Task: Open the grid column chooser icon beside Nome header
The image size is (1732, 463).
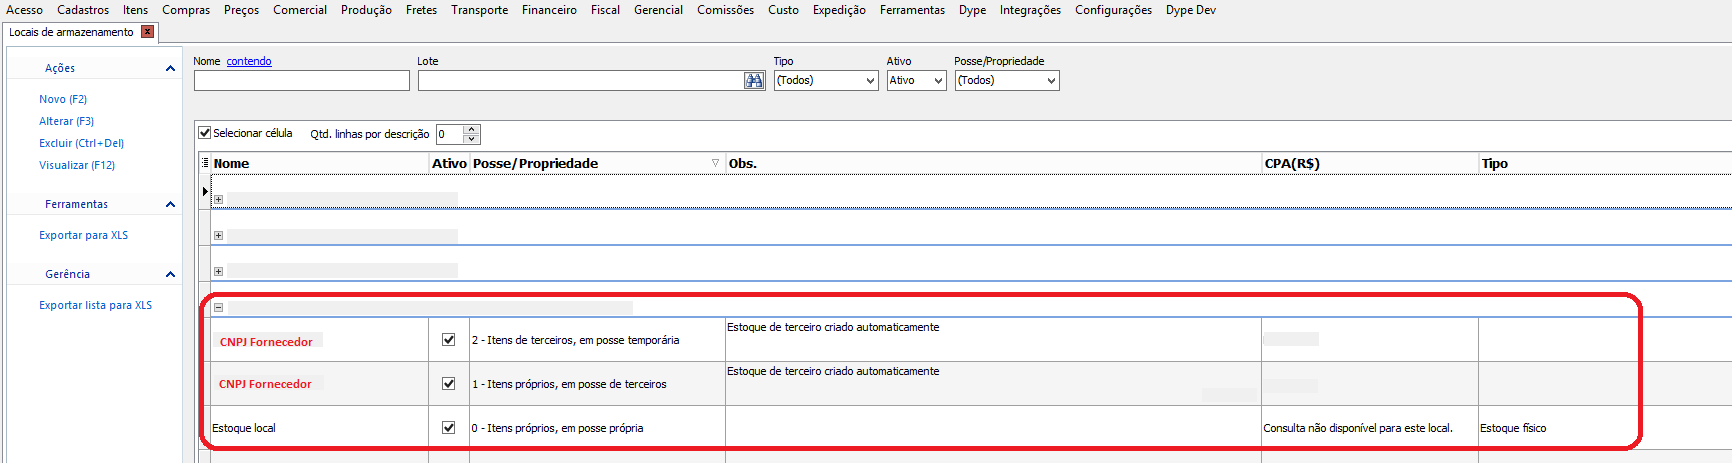Action: pyautogui.click(x=205, y=163)
